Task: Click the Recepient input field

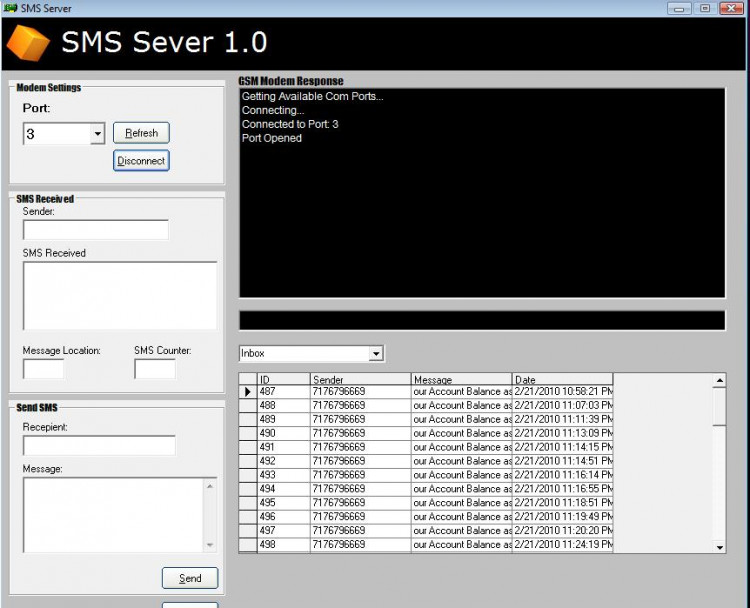Action: click(x=99, y=445)
